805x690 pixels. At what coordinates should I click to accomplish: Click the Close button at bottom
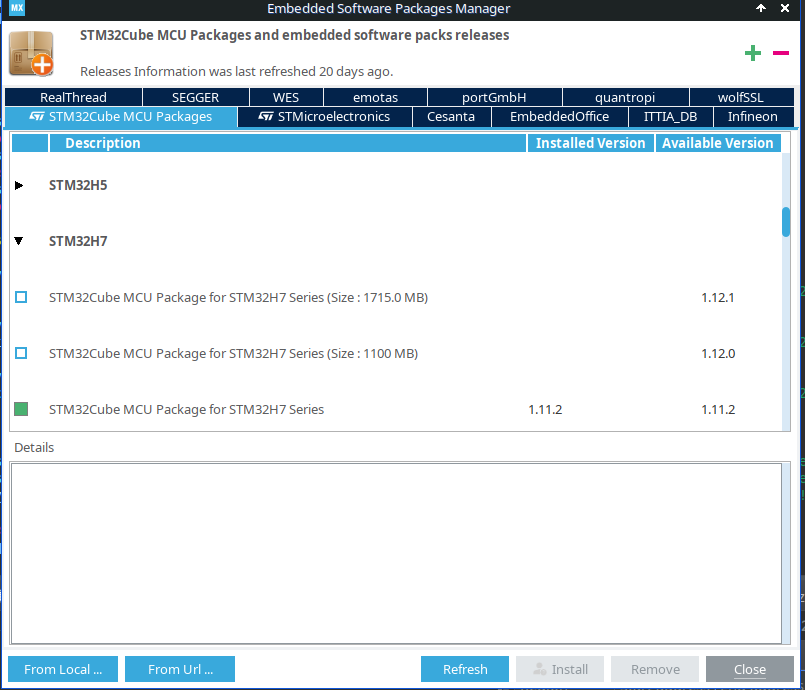pyautogui.click(x=750, y=669)
